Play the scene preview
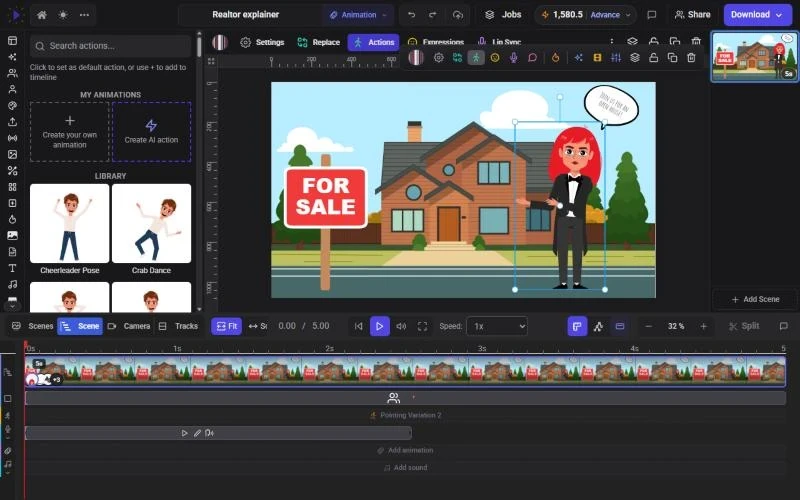 click(x=380, y=326)
